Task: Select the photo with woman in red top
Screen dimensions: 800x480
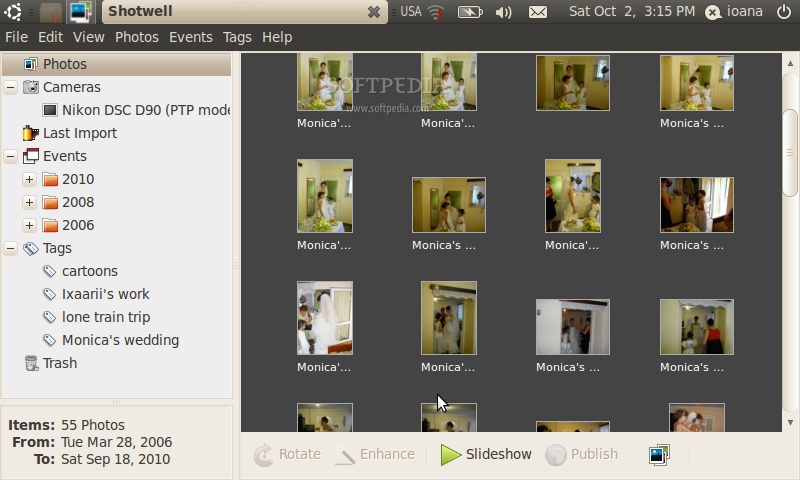Action: point(696,327)
